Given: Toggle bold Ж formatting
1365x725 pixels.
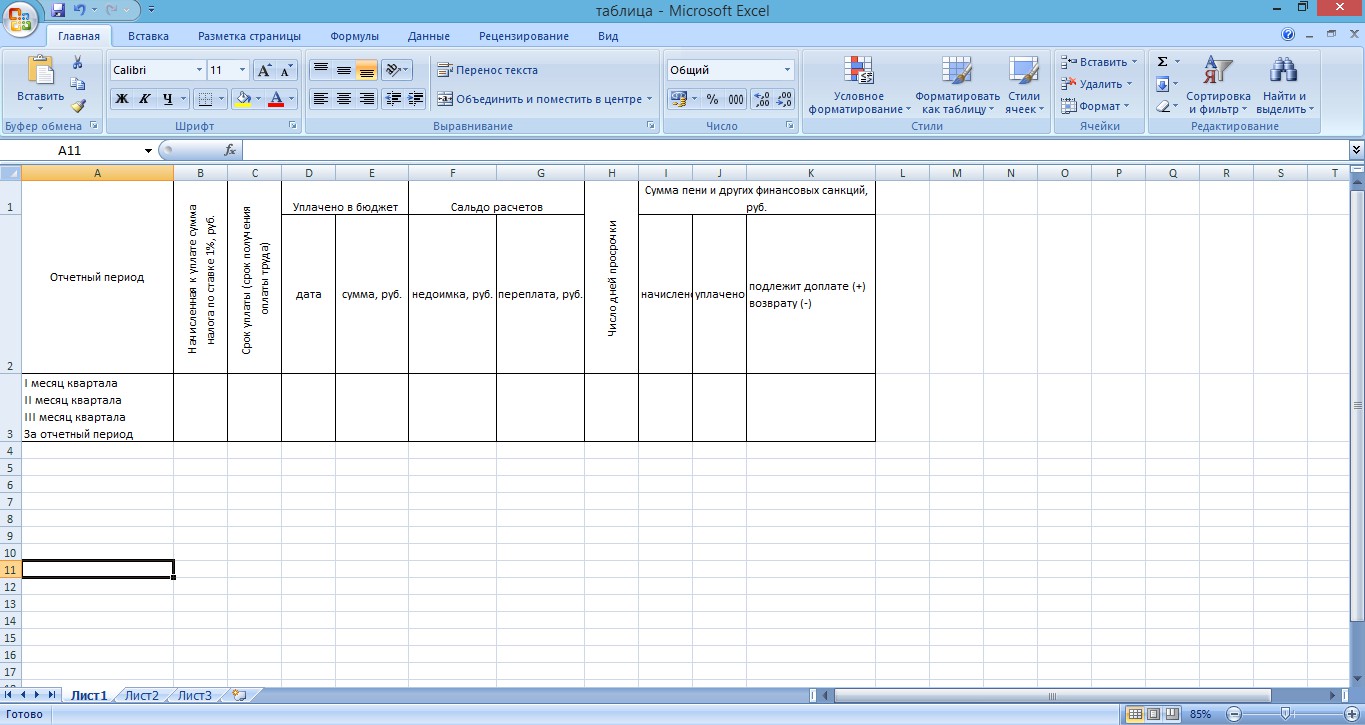Looking at the screenshot, I should pyautogui.click(x=122, y=99).
